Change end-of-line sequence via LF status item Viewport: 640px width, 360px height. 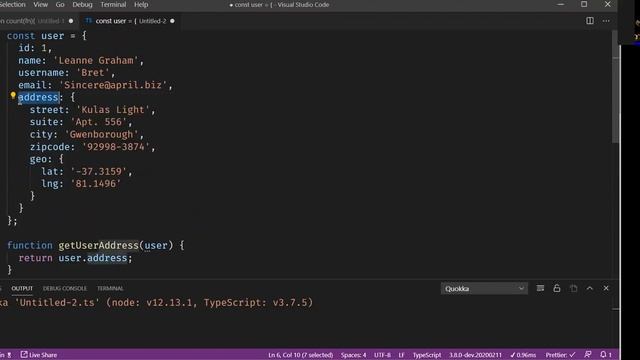tap(401, 355)
